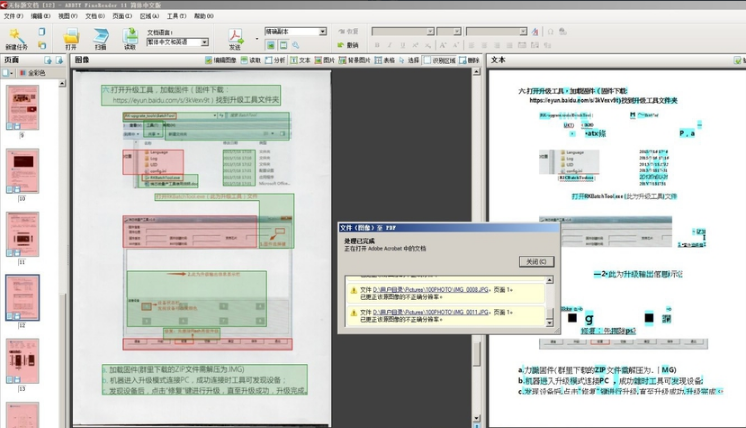Viewport: 746px width, 428px height.
Task: Expand the 发送 button dropdown arrow
Action: (256, 40)
